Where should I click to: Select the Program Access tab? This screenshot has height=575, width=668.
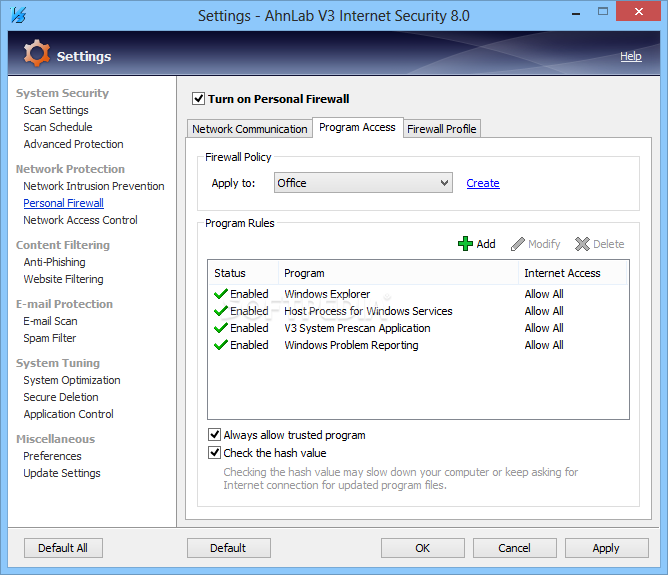pyautogui.click(x=357, y=127)
